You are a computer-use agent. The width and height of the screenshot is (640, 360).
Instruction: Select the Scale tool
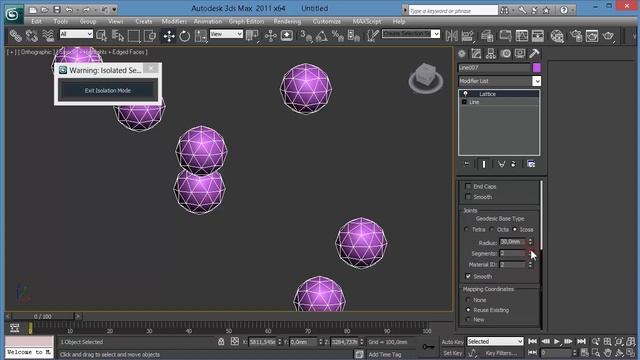pyautogui.click(x=201, y=36)
